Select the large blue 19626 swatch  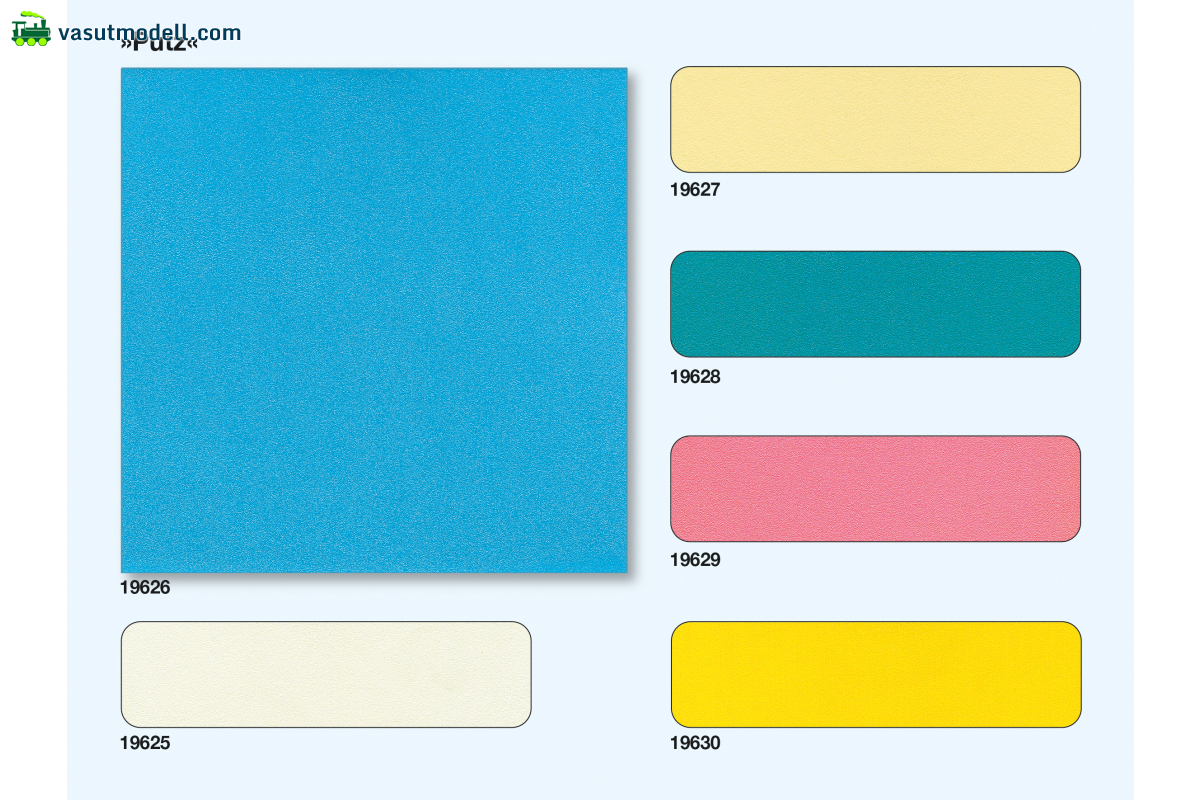pyautogui.click(x=374, y=320)
